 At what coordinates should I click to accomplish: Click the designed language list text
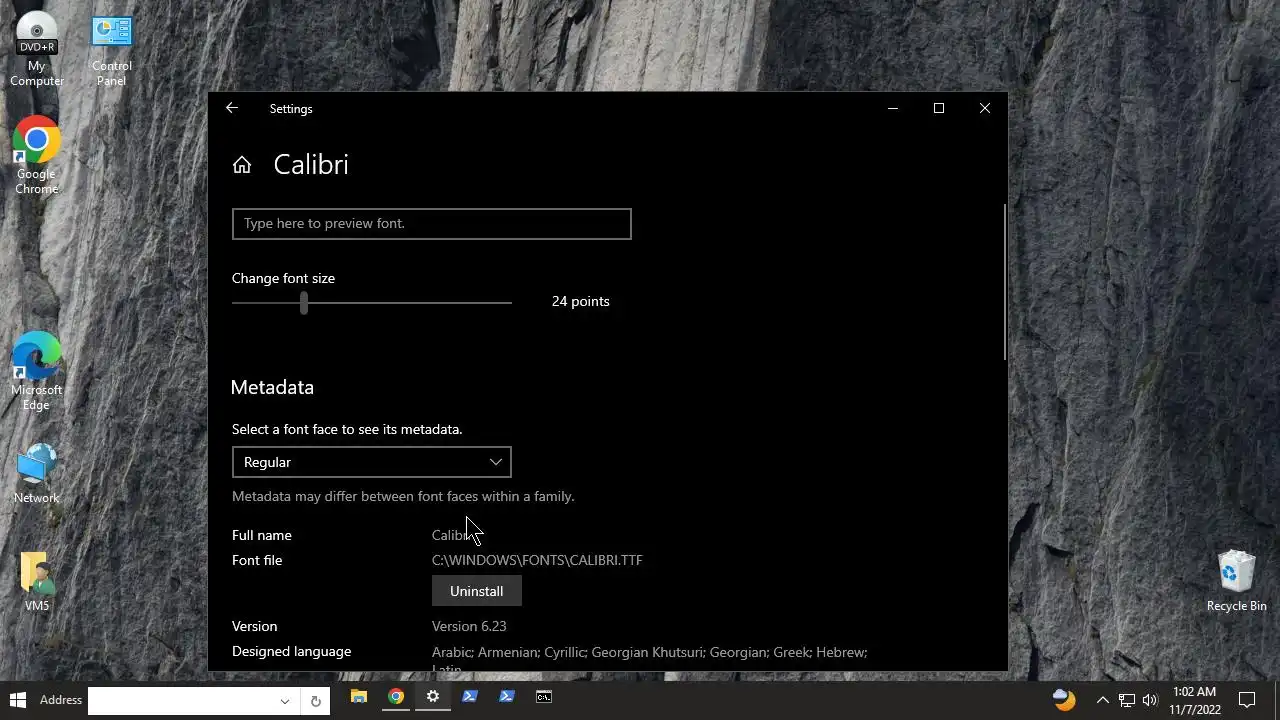tap(649, 659)
